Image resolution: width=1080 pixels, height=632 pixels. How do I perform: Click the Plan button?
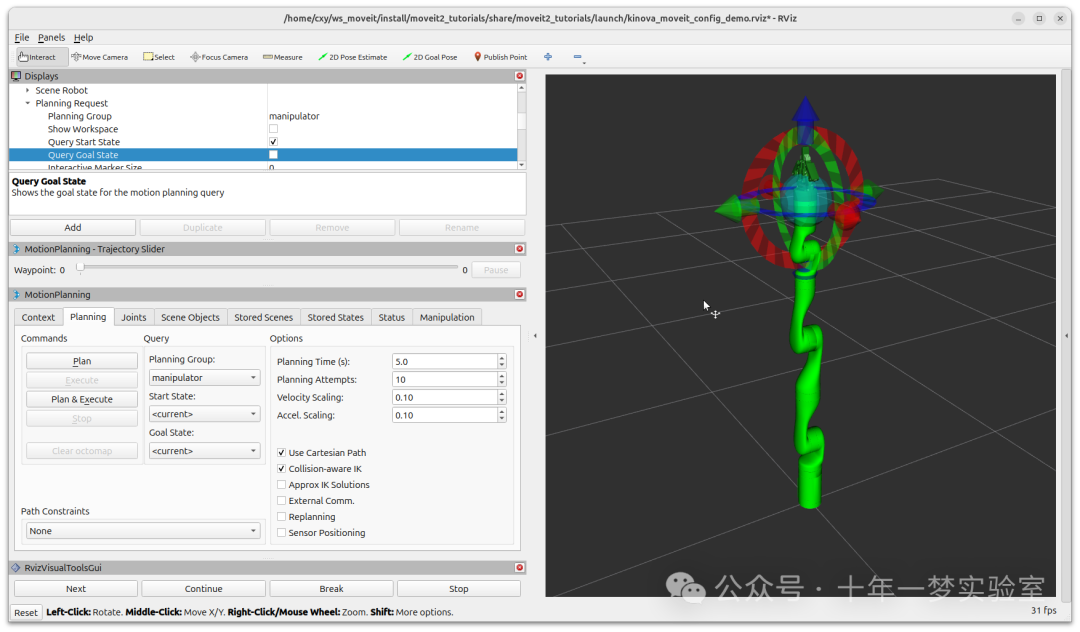coord(82,361)
